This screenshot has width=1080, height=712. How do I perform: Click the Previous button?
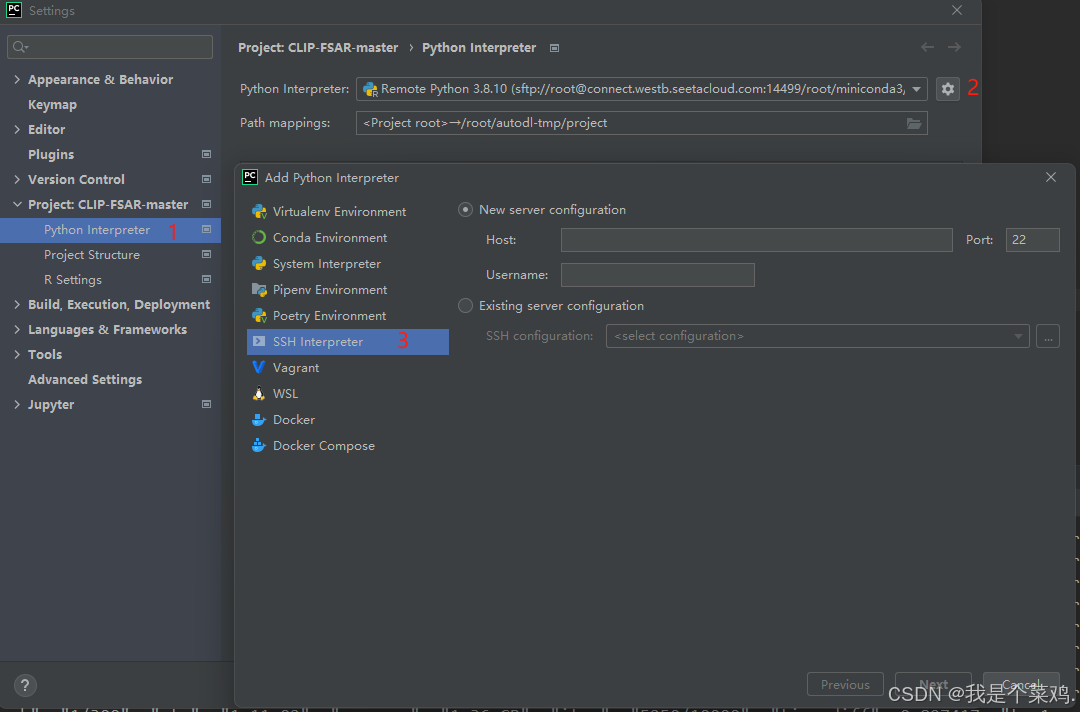click(845, 684)
